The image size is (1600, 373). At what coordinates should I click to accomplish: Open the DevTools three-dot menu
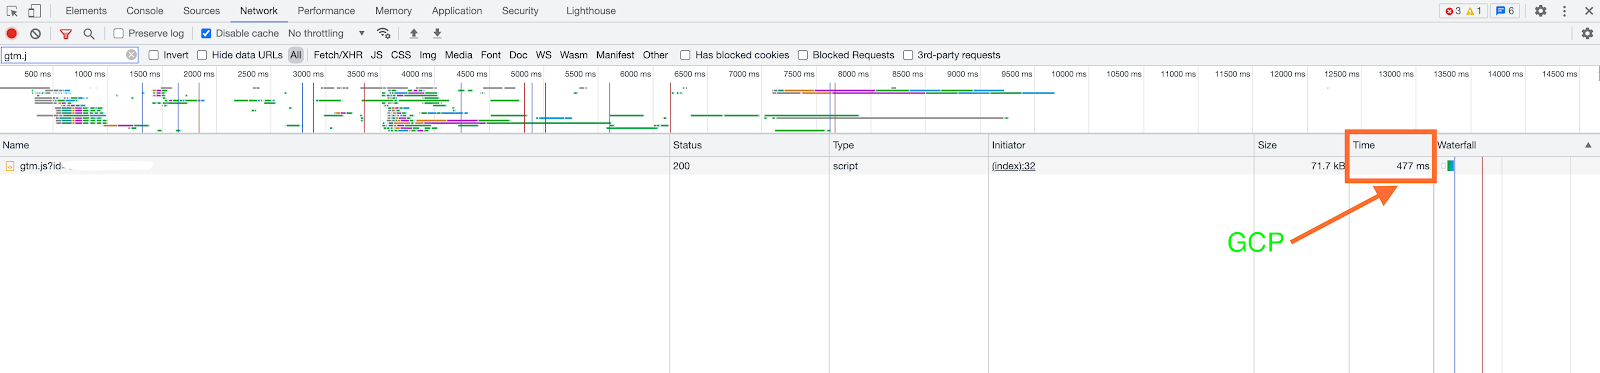(x=1565, y=11)
